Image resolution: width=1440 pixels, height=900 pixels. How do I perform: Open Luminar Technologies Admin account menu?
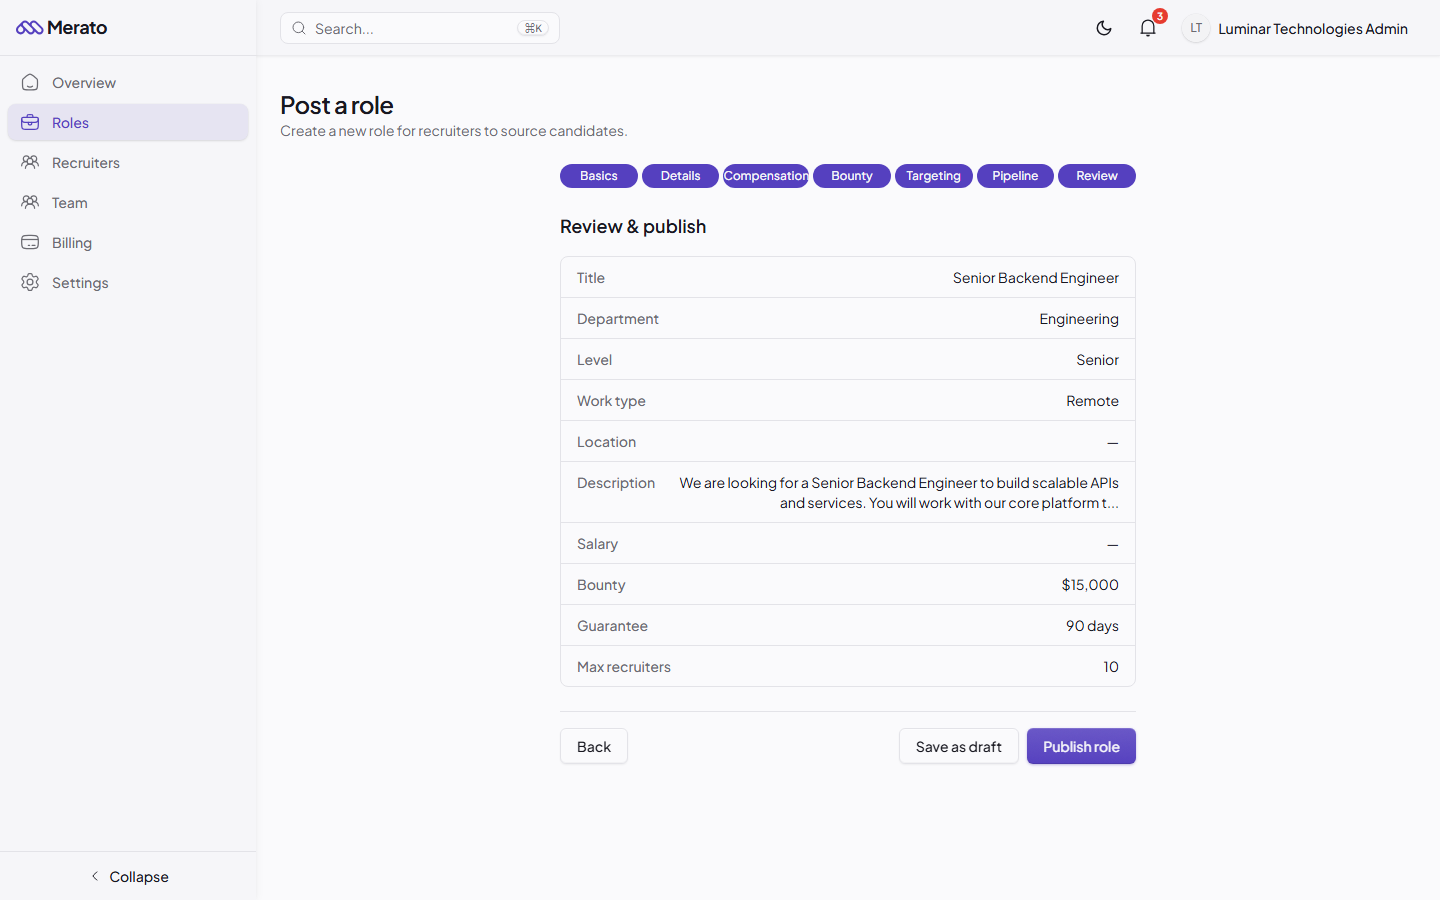coord(1312,29)
